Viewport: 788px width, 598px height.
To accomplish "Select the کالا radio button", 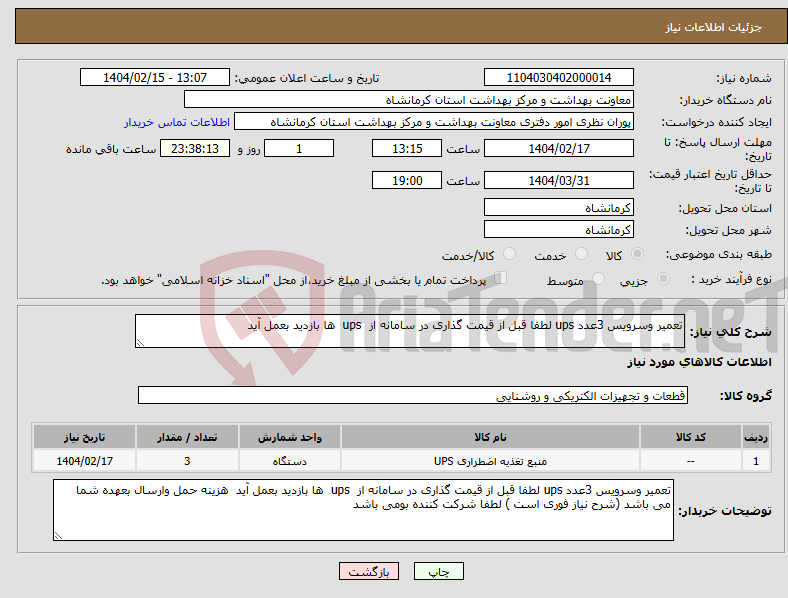I will [x=637, y=254].
